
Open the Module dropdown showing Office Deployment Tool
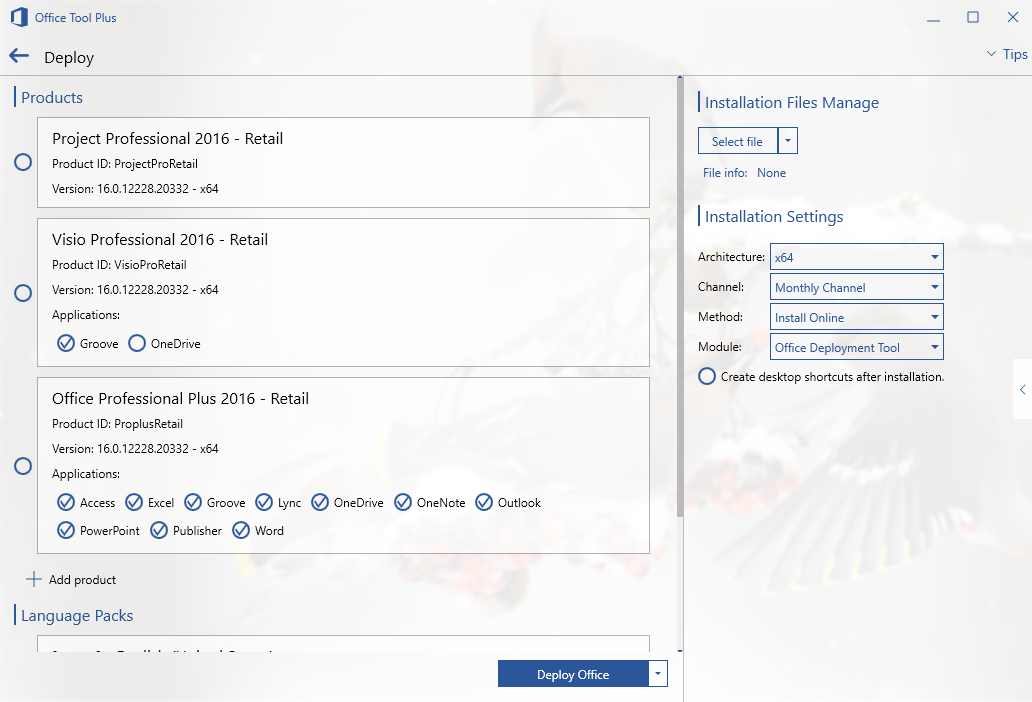click(x=856, y=347)
